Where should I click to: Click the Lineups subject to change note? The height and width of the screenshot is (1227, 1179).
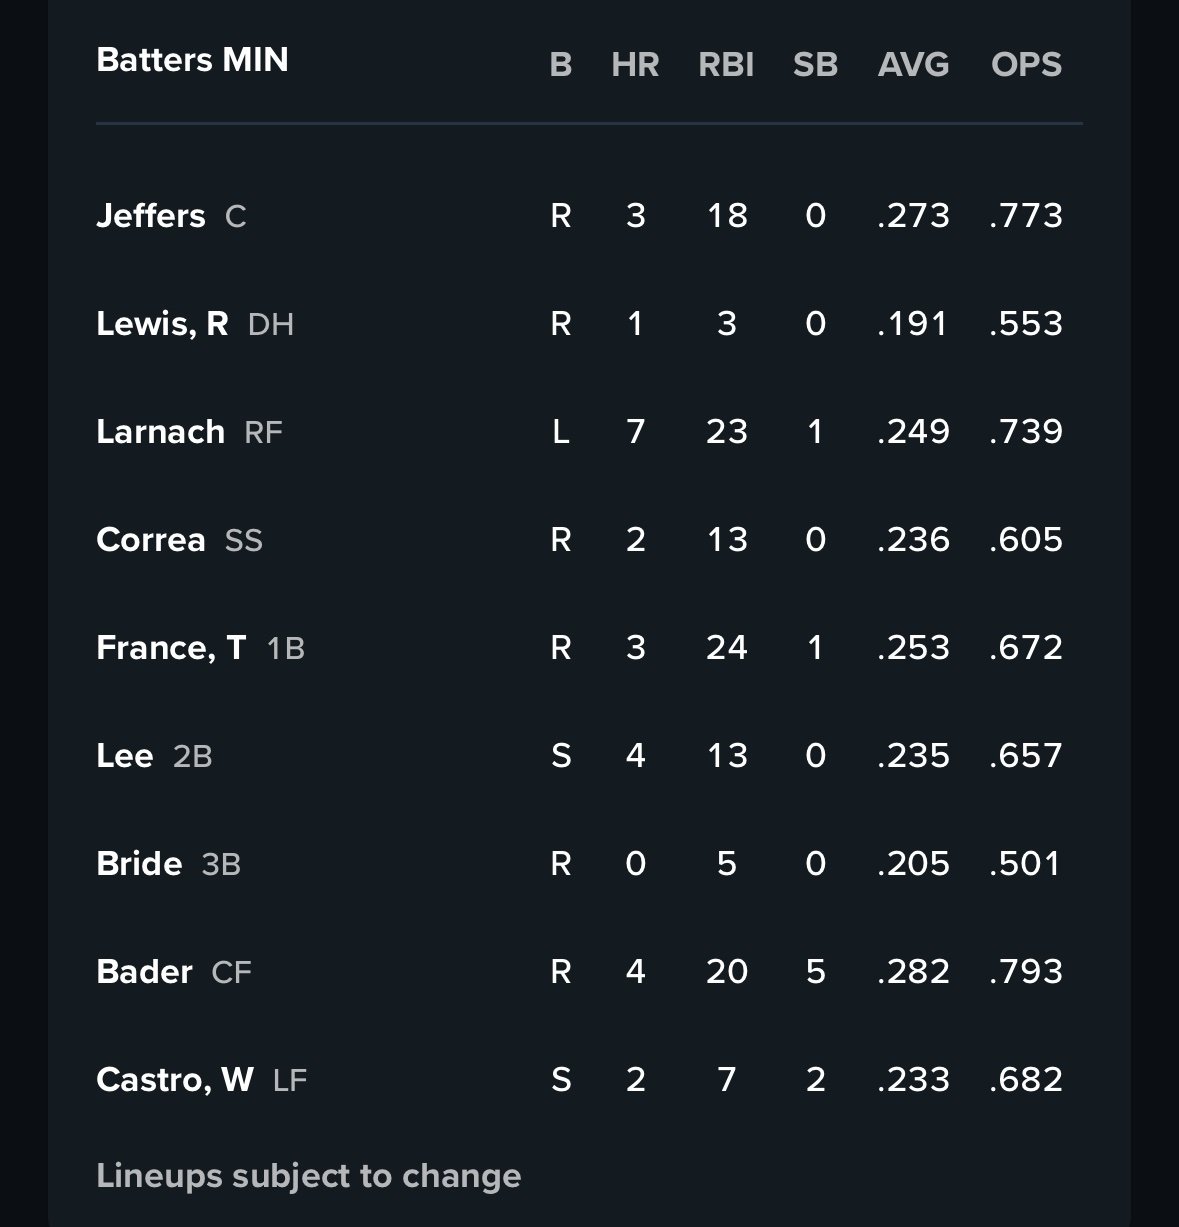coord(308,1176)
